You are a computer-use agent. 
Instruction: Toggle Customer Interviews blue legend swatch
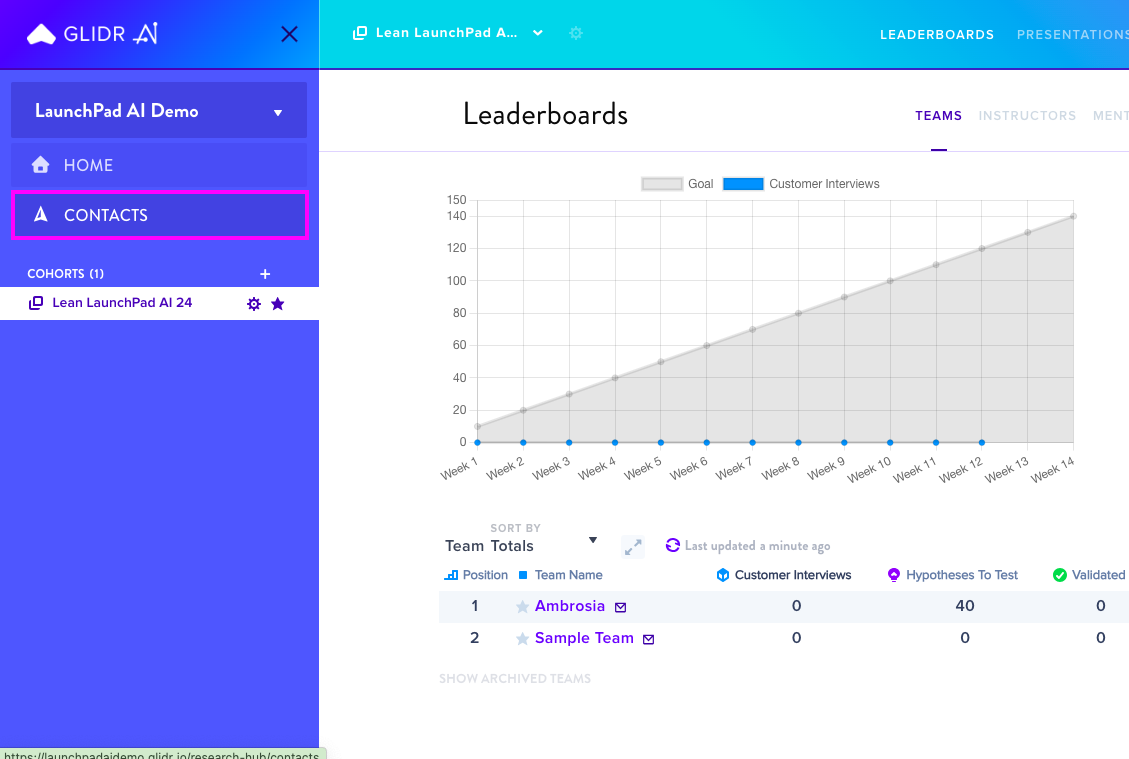[743, 184]
